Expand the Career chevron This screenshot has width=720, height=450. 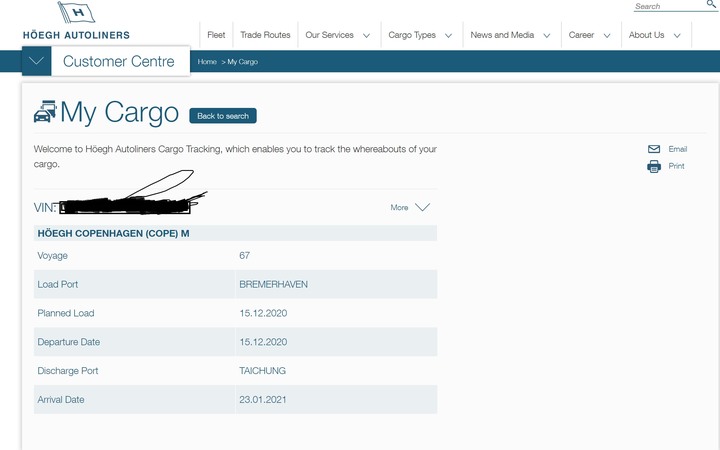tap(607, 35)
